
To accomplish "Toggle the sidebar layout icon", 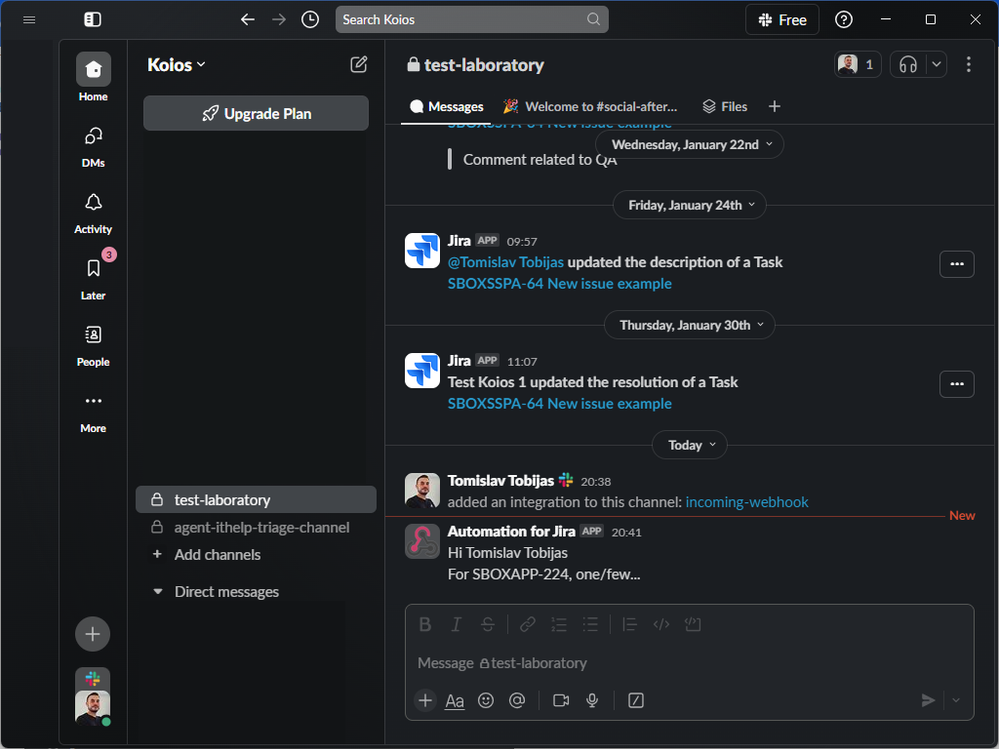I will point(92,20).
